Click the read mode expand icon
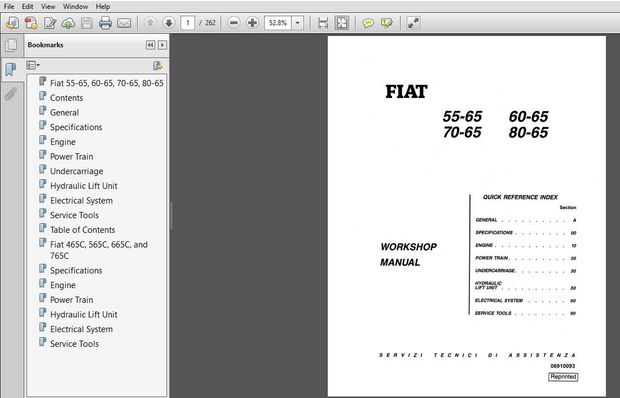Image resolution: width=620 pixels, height=398 pixels. pos(413,23)
